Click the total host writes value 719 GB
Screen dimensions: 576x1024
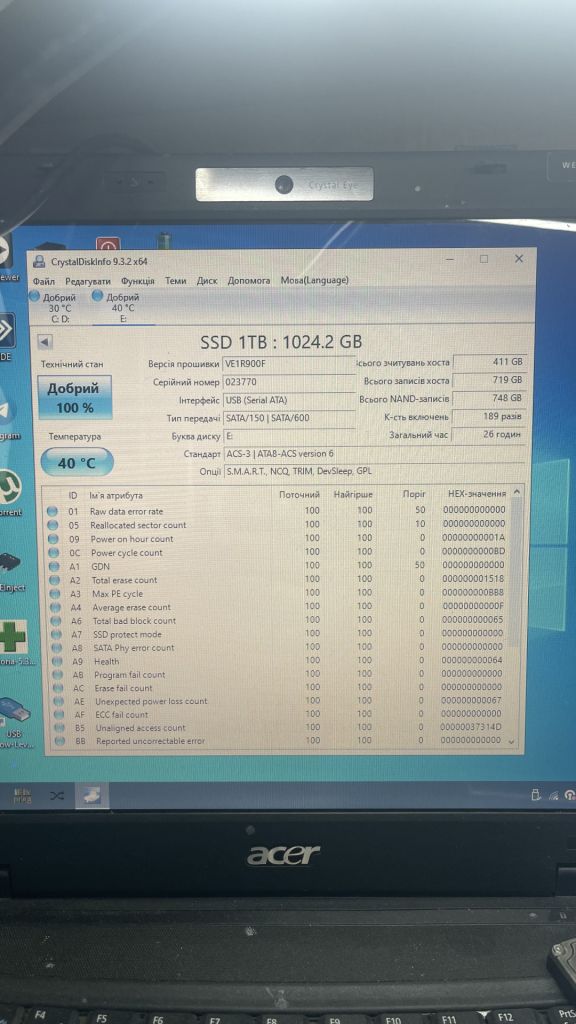coord(489,380)
